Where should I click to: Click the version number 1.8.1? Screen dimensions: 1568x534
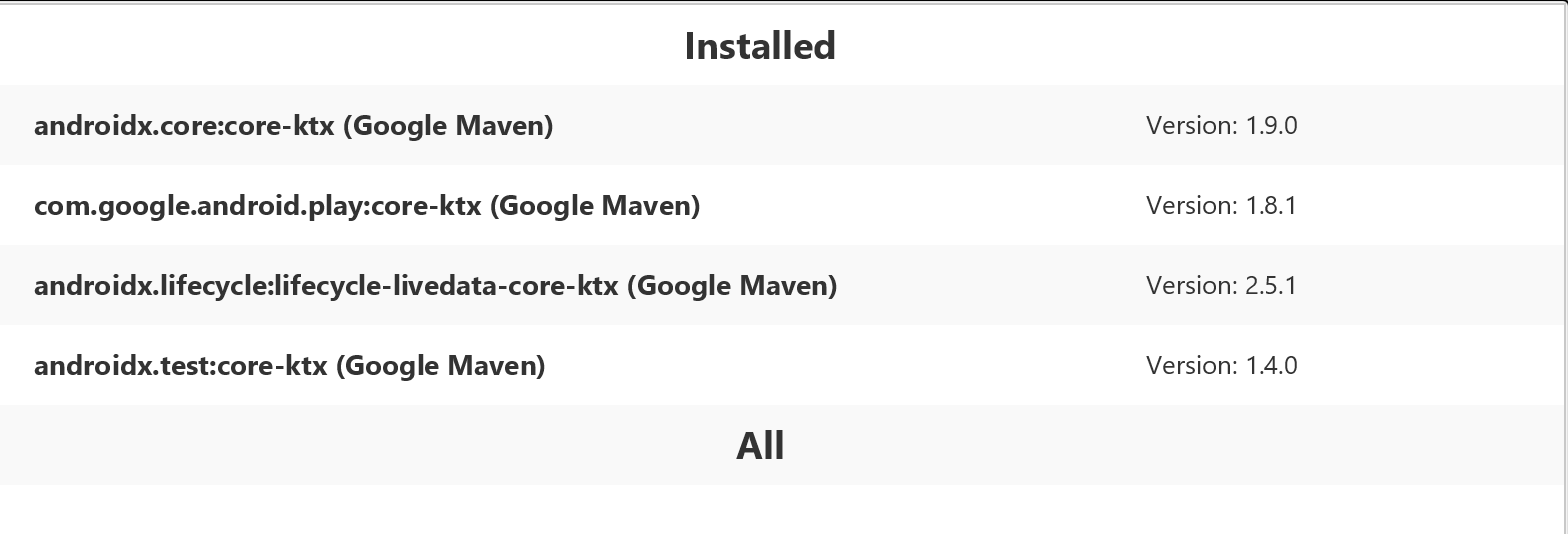tap(1271, 206)
